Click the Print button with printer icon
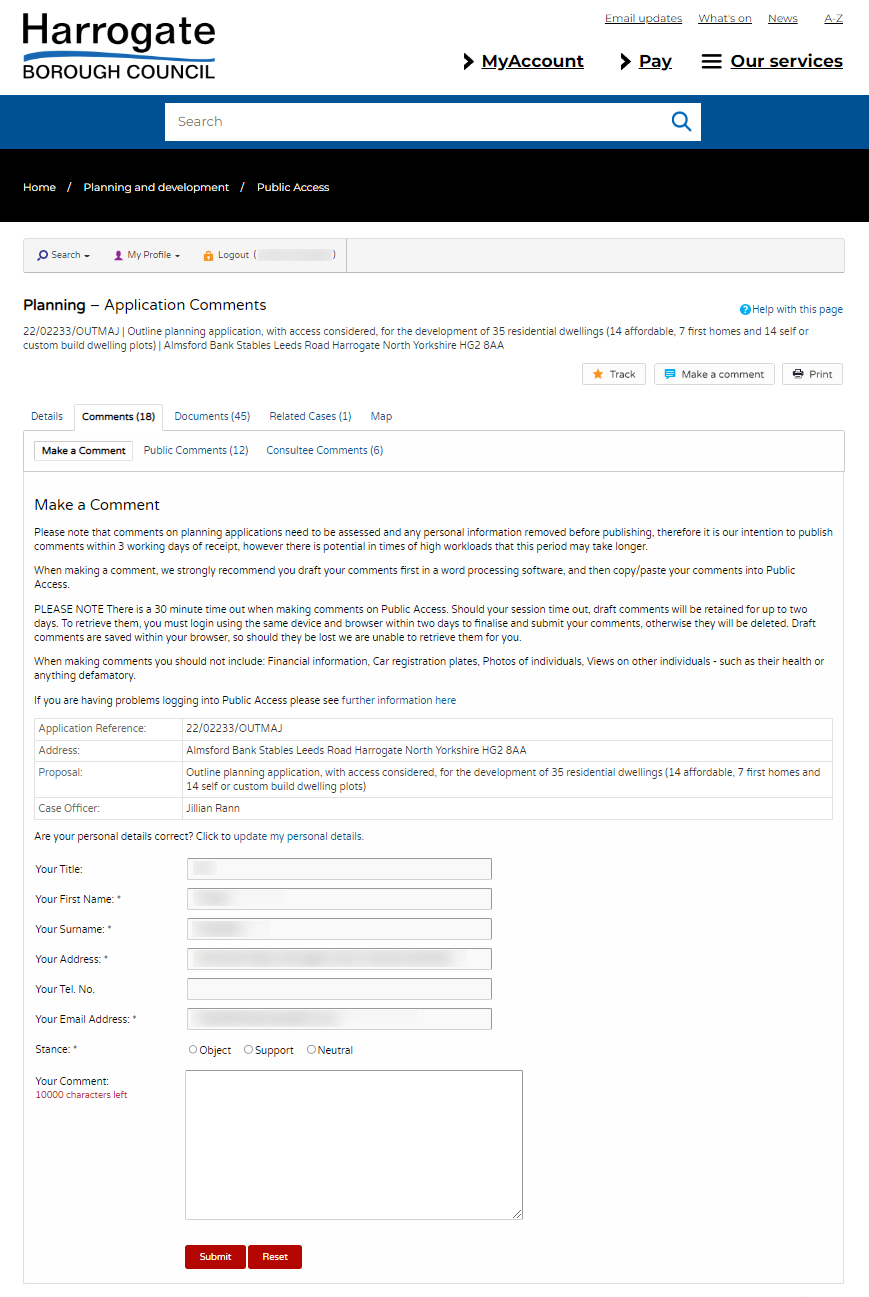This screenshot has height=1297, width=869. click(811, 374)
